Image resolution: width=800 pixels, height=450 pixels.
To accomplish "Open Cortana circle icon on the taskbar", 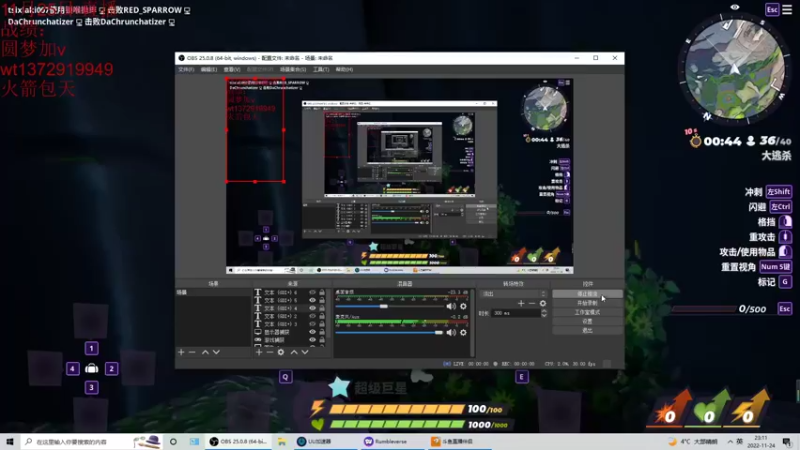I will pos(173,441).
